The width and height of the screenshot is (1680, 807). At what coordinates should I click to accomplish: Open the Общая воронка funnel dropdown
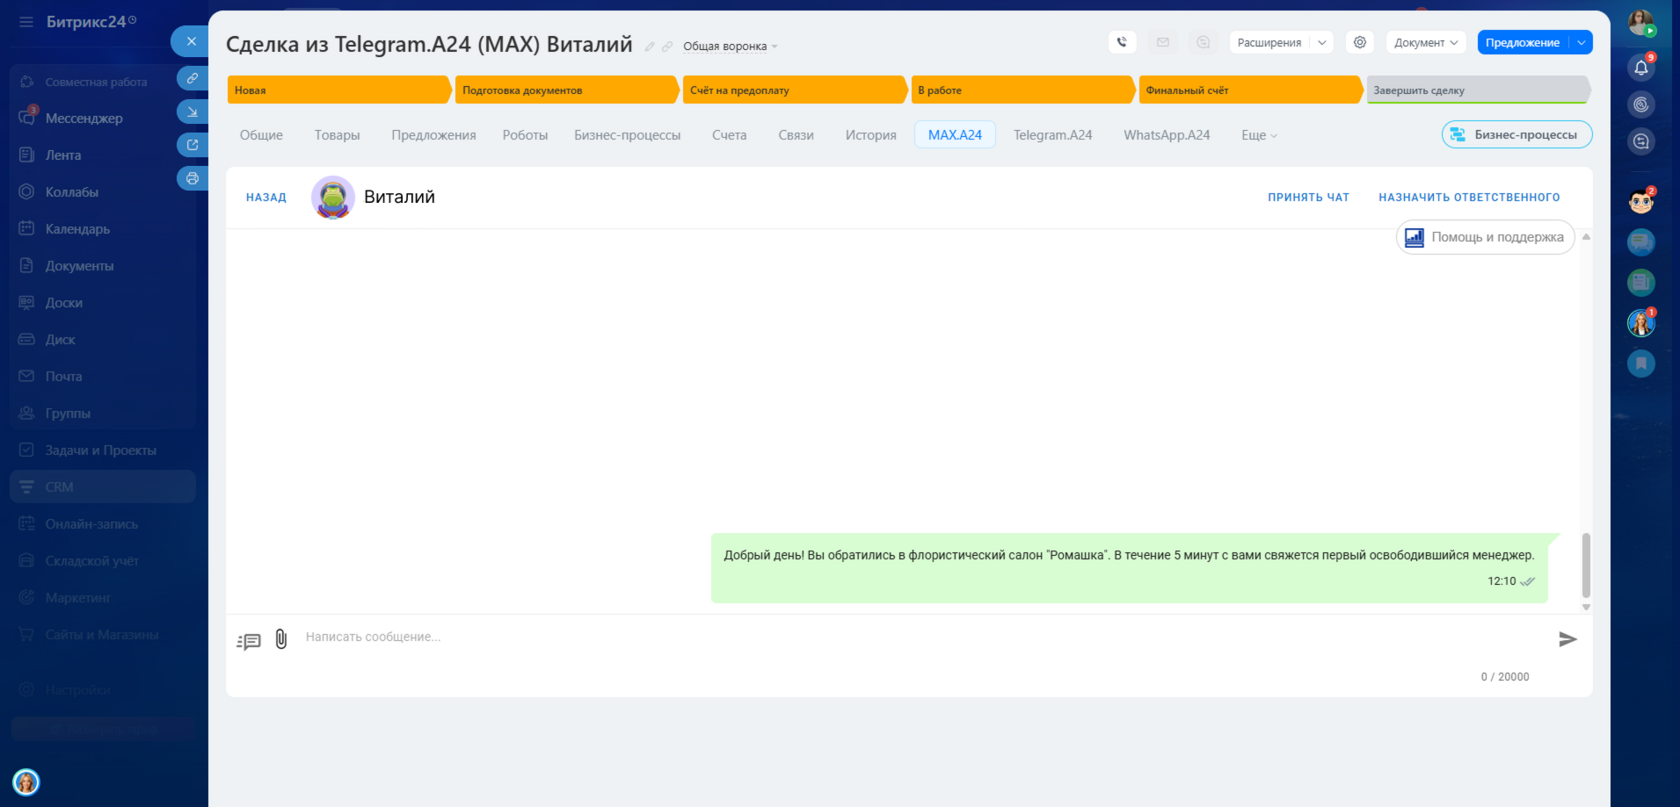(x=730, y=46)
